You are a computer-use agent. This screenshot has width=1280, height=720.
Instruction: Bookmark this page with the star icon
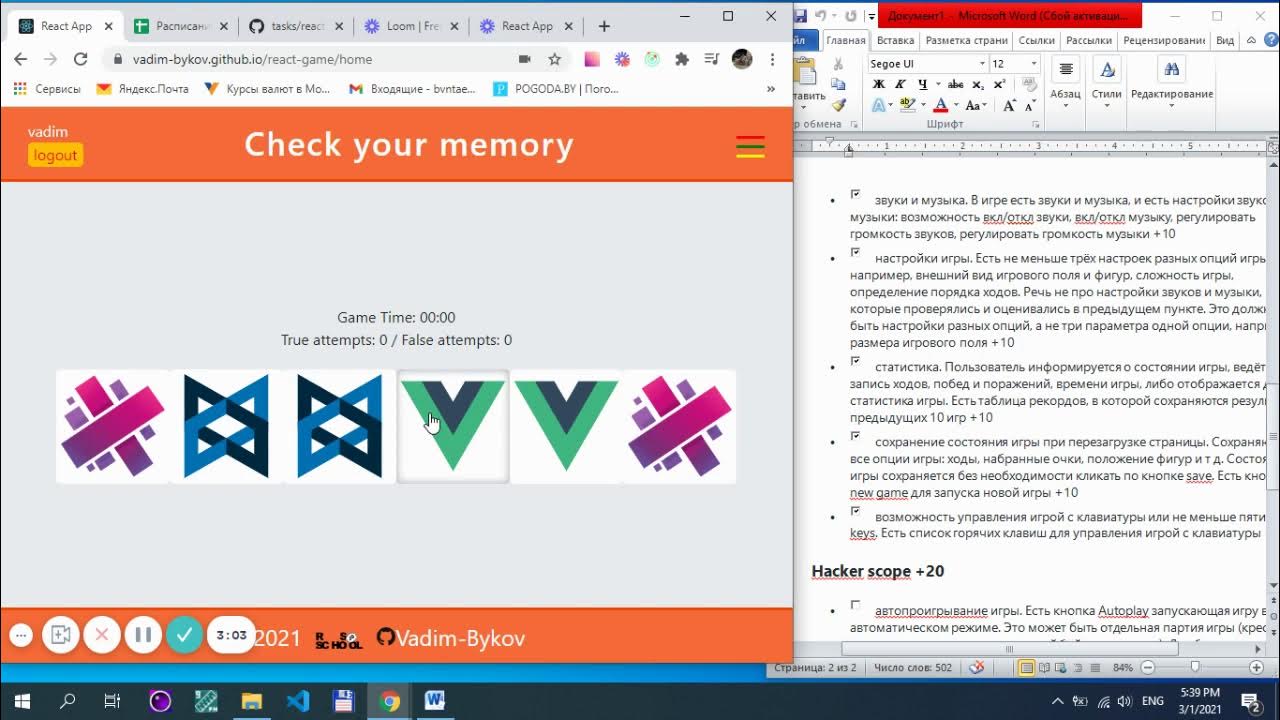pos(554,59)
